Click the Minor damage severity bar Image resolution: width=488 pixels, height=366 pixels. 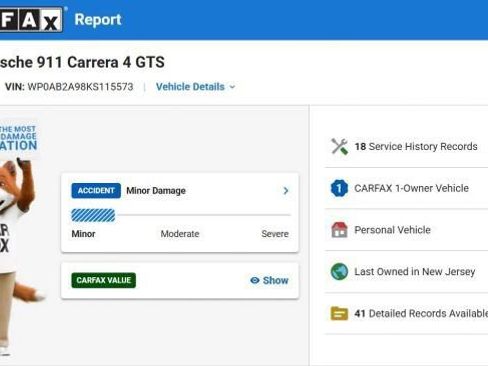point(93,215)
